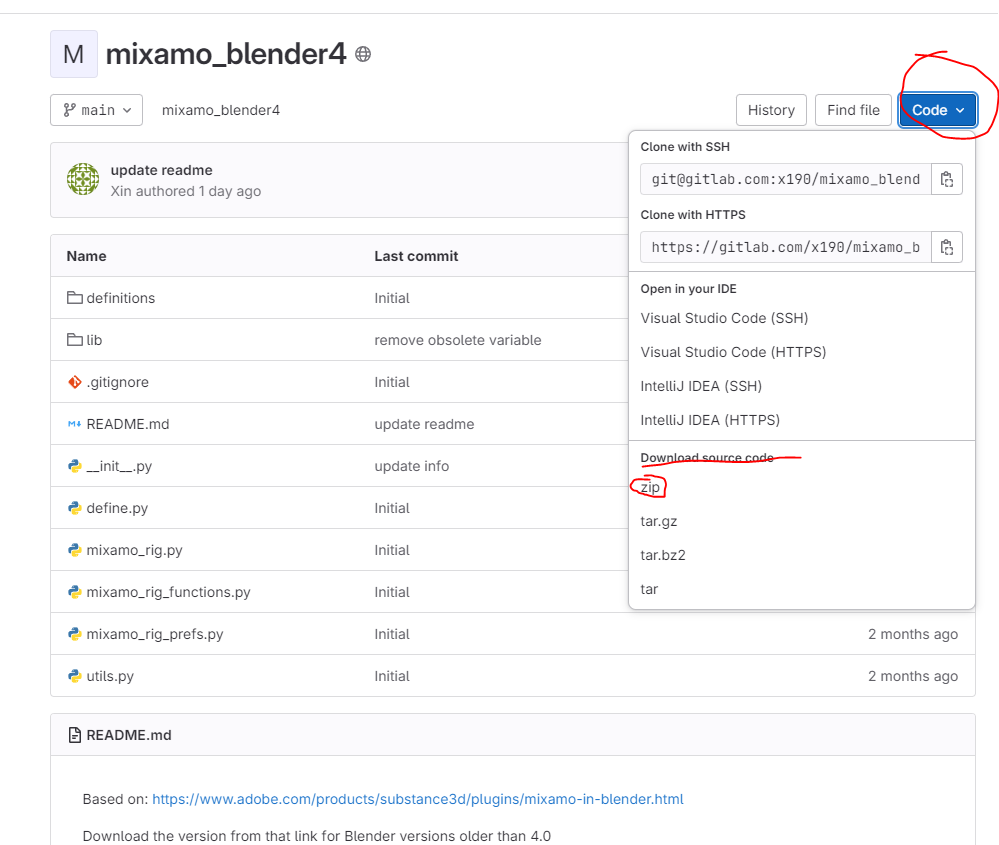Click the update readme commit title
The image size is (999, 845).
(161, 170)
